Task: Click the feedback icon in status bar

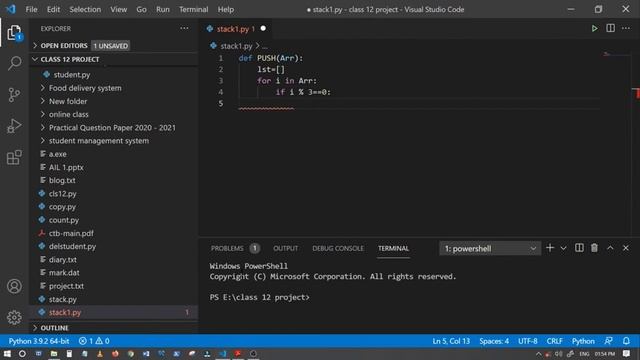Action: pyautogui.click(x=609, y=340)
